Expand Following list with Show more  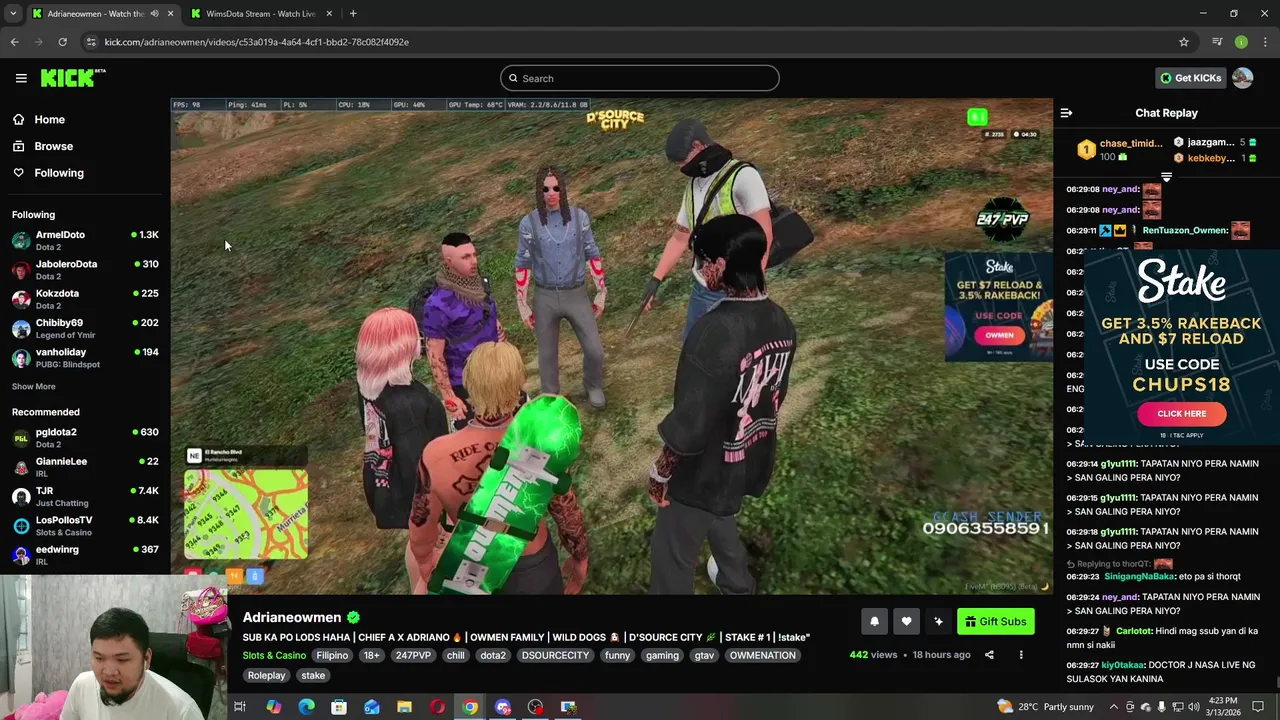(33, 386)
